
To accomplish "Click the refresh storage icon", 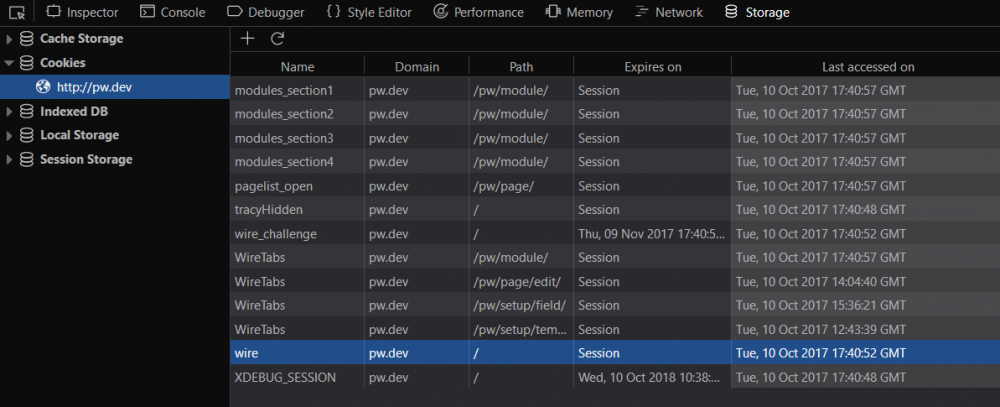I will [x=278, y=38].
